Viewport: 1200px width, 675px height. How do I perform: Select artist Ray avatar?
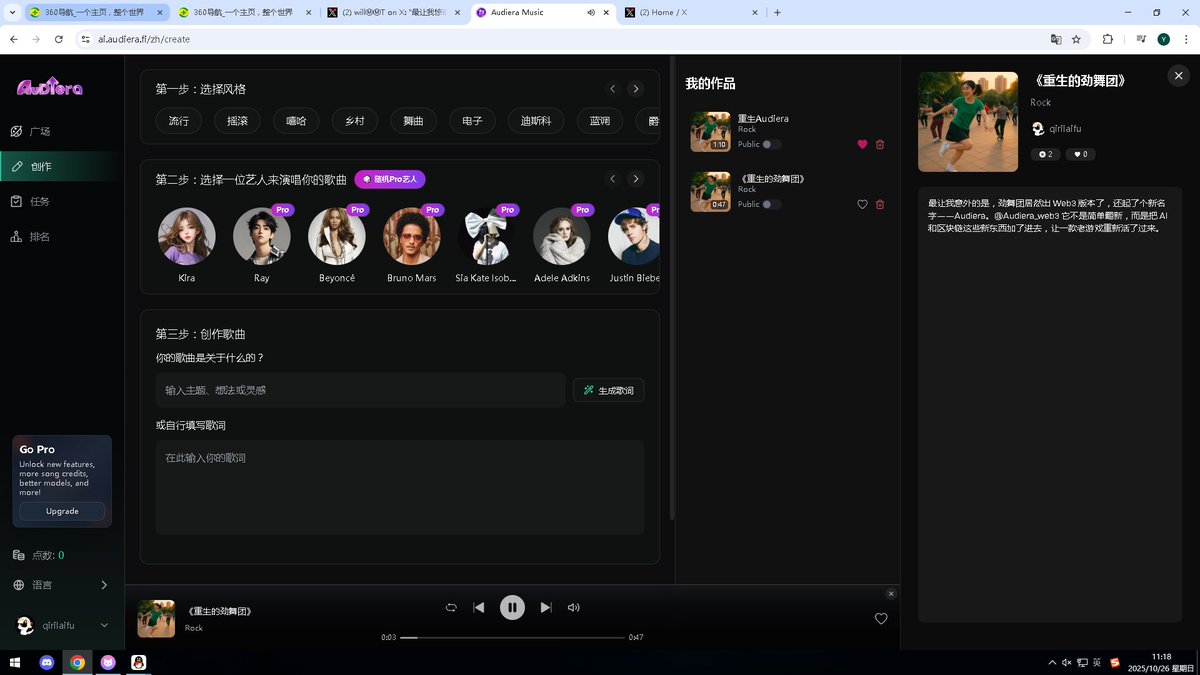[262, 236]
